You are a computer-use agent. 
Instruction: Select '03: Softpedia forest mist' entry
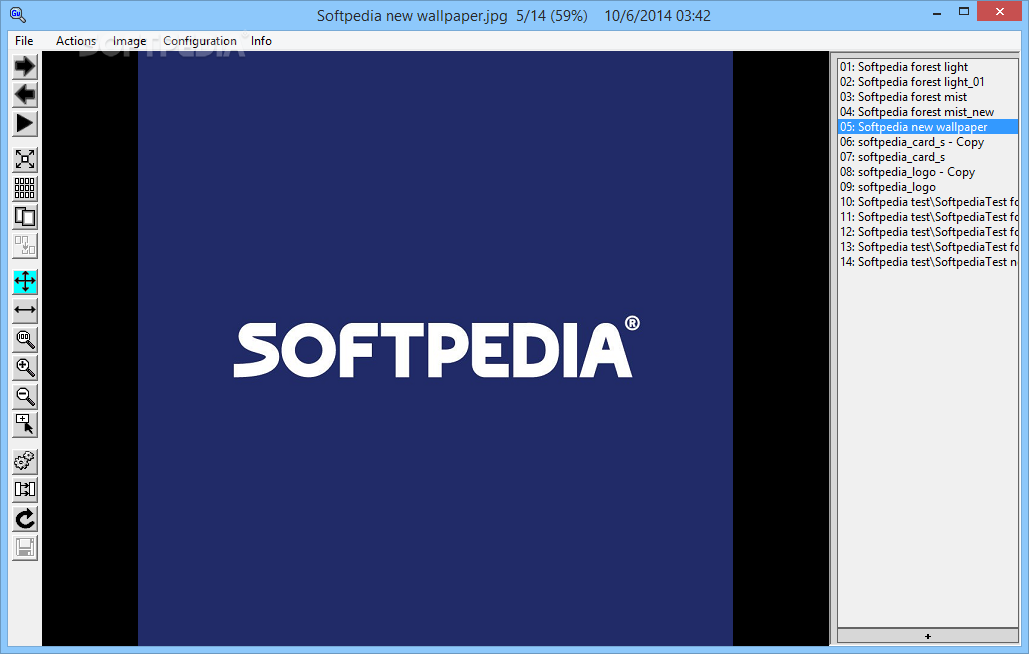click(x=928, y=97)
